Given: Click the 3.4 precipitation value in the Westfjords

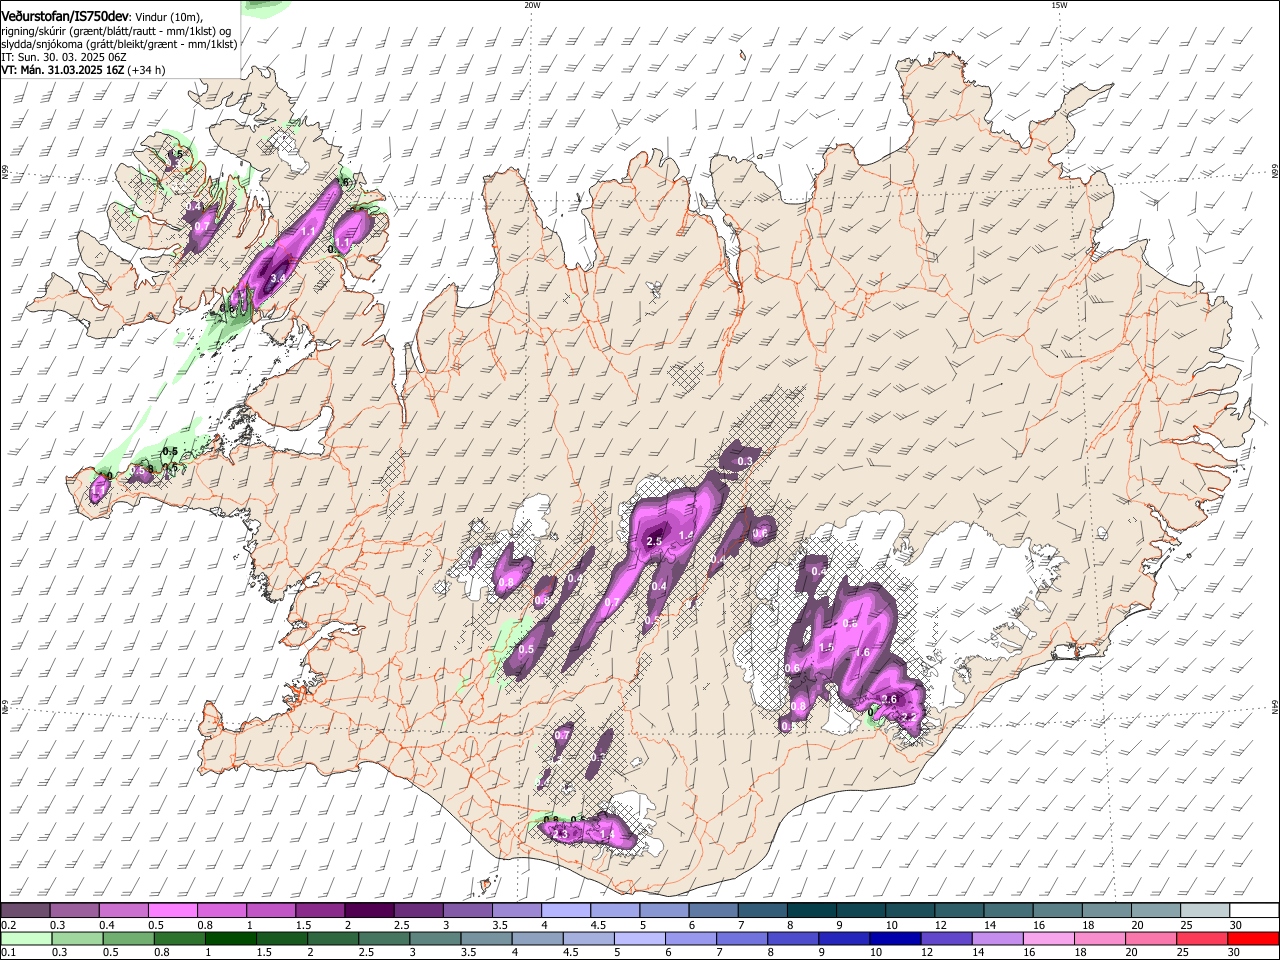Looking at the screenshot, I should coord(278,277).
